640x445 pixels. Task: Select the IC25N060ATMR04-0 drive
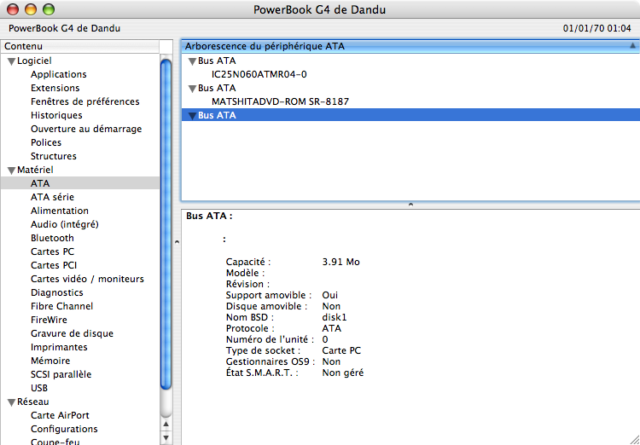[259, 74]
